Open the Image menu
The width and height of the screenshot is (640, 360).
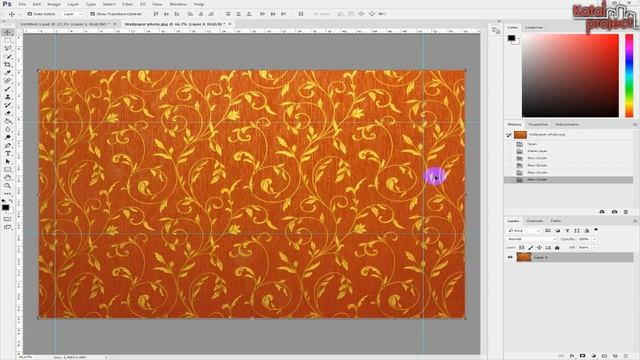[54, 4]
